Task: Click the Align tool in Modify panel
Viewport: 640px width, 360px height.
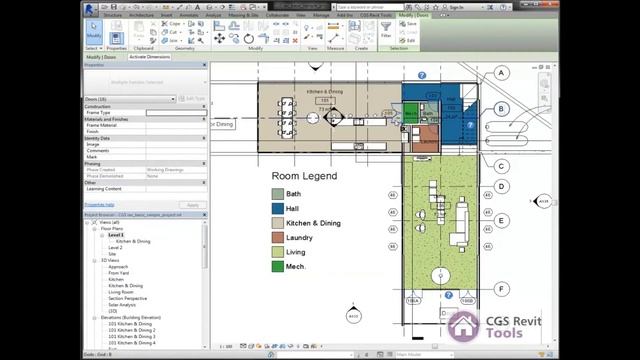Action: [x=219, y=26]
